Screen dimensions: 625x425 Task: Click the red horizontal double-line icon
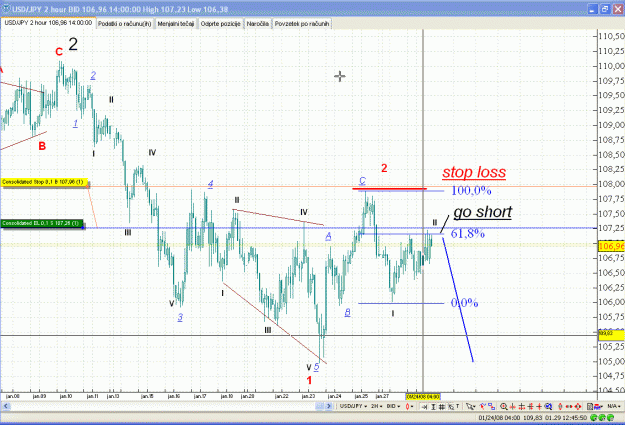click(x=521, y=407)
